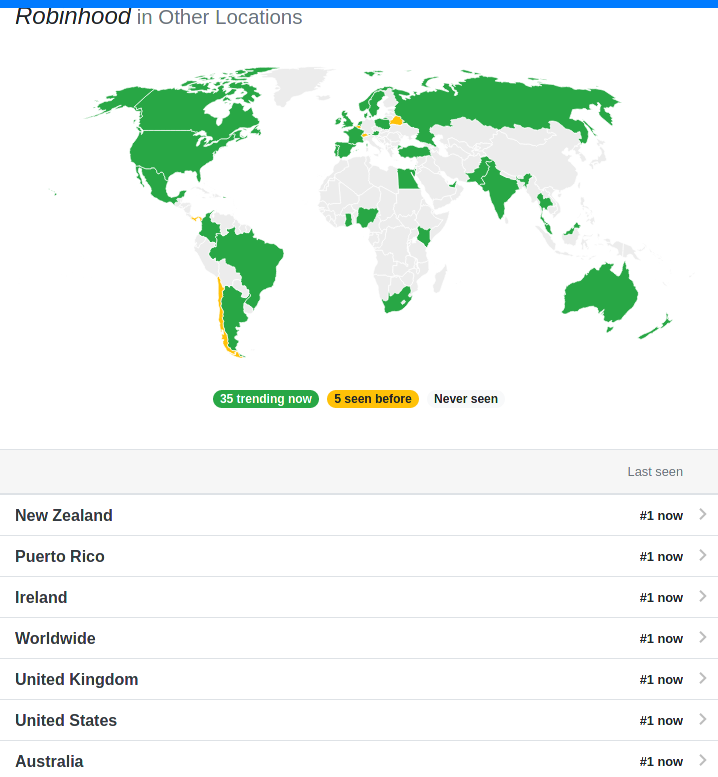
Task: Click '#1 now' beside United States
Action: point(661,721)
